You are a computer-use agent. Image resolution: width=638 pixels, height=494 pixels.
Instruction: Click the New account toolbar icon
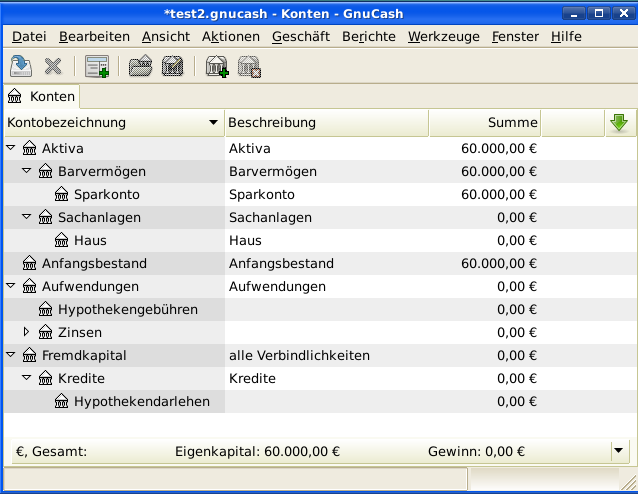[216, 67]
